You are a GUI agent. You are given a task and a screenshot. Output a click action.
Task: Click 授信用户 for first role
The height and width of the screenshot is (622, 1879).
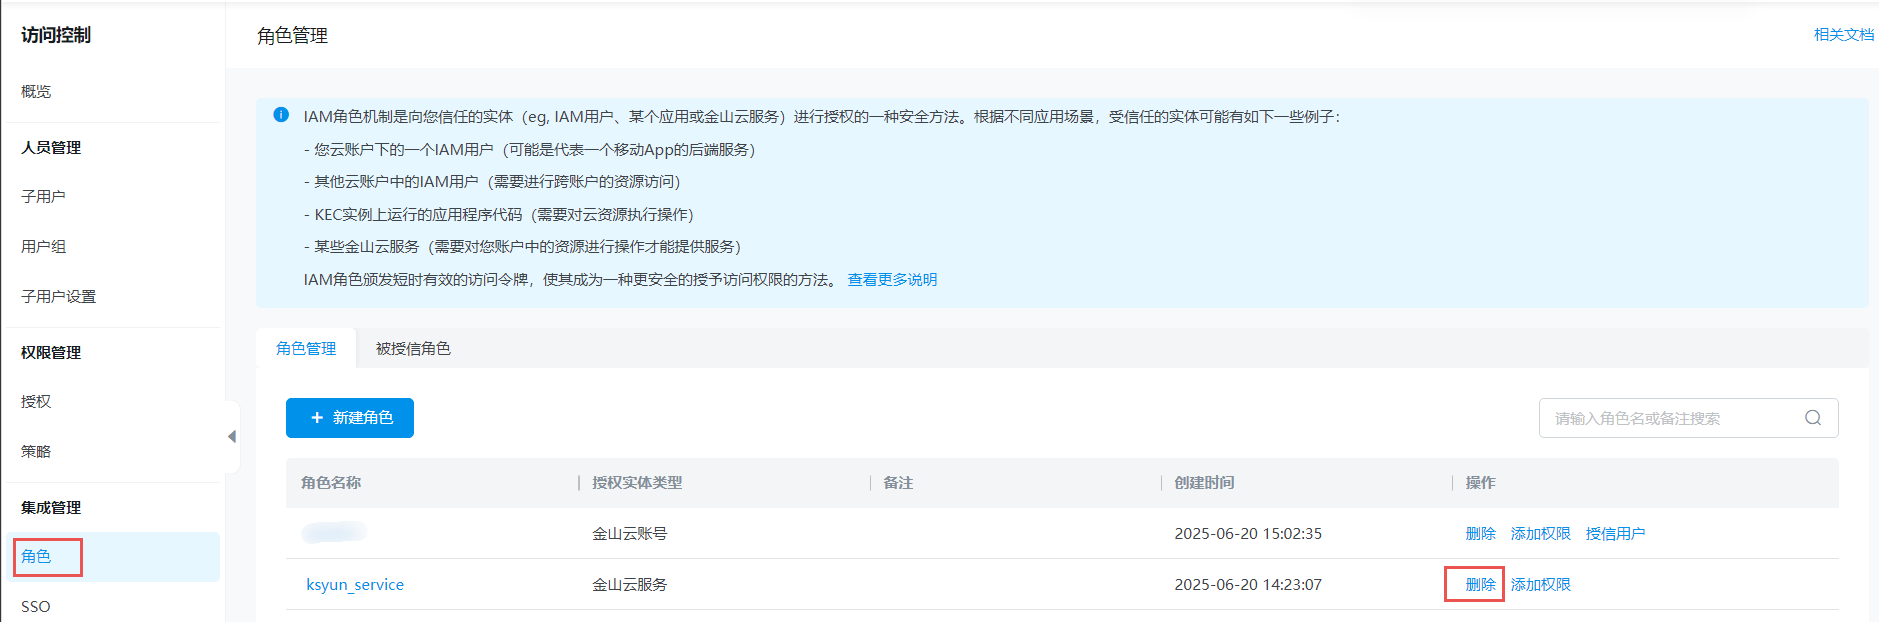tap(1615, 534)
